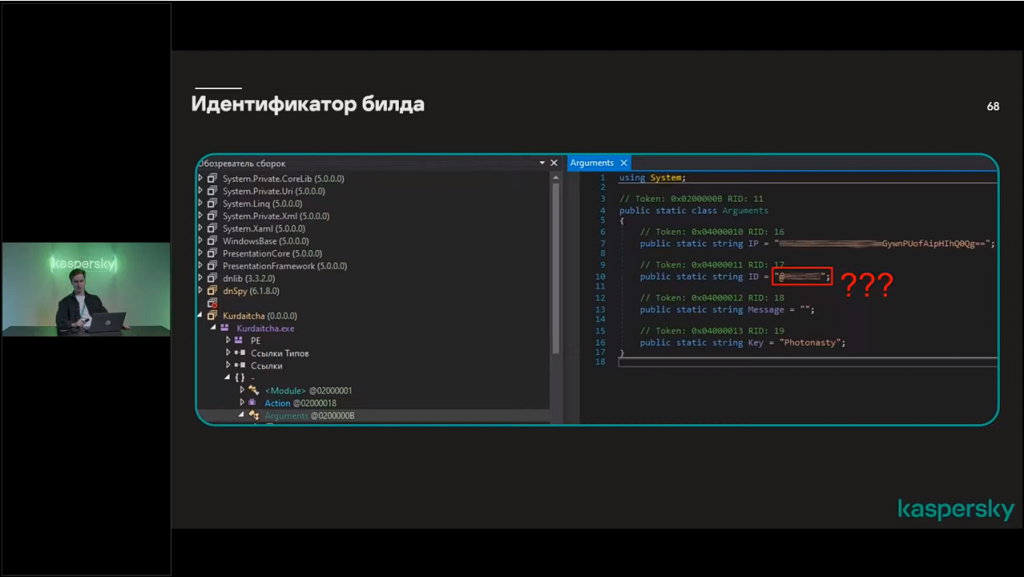Click the Обозреватель сборок panel title
The image size is (1024, 577).
[242, 163]
